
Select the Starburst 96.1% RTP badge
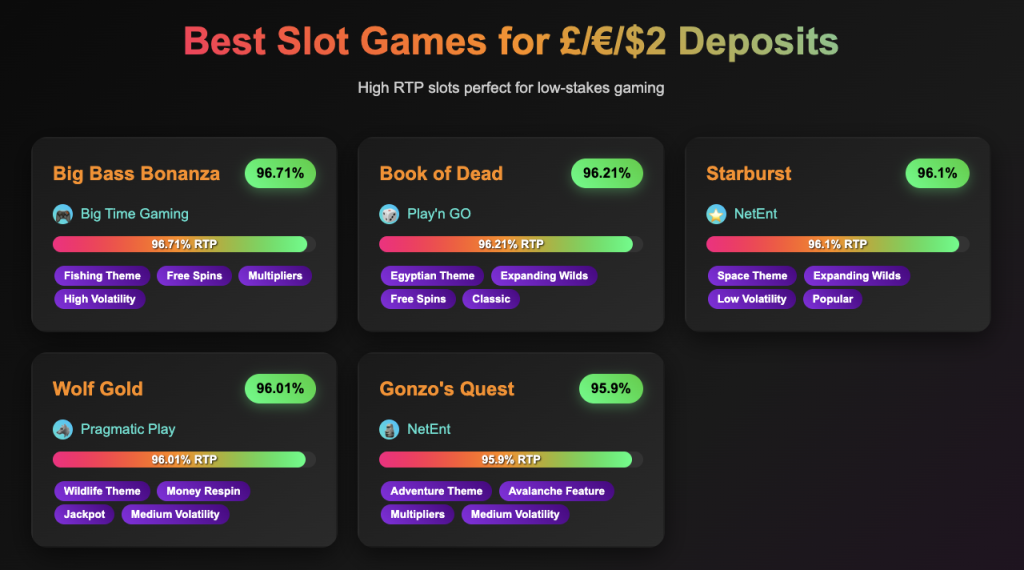[937, 173]
